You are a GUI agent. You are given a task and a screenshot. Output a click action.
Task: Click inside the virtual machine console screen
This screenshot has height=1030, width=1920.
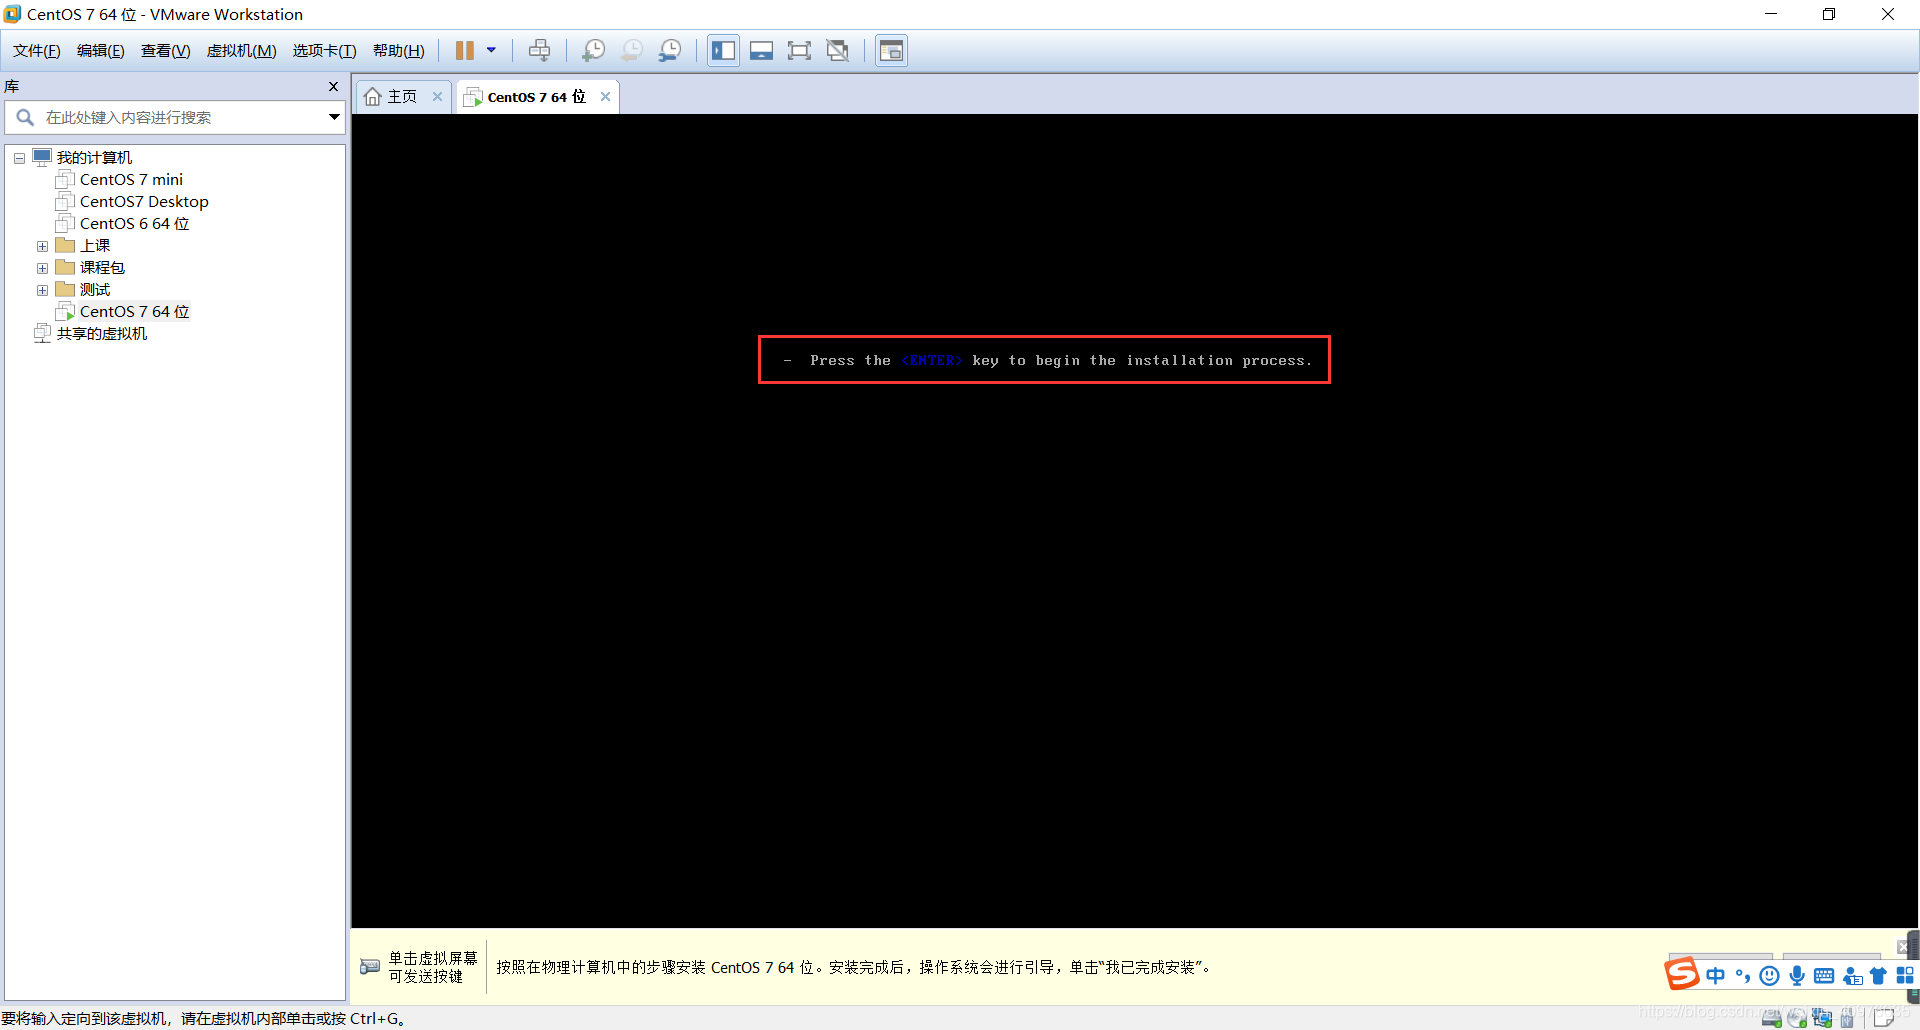[x=1135, y=521]
